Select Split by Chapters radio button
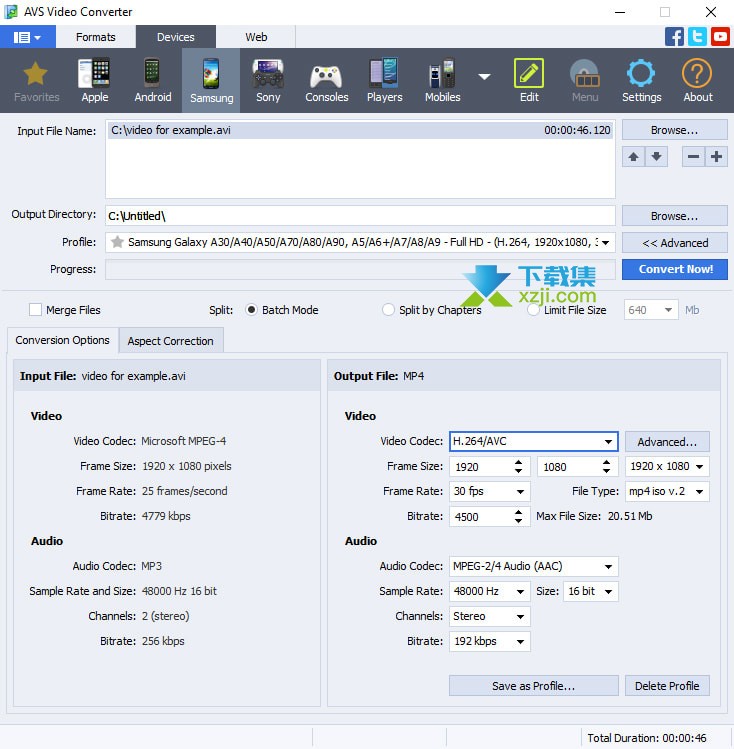Screen dimensions: 734x749 tap(388, 310)
